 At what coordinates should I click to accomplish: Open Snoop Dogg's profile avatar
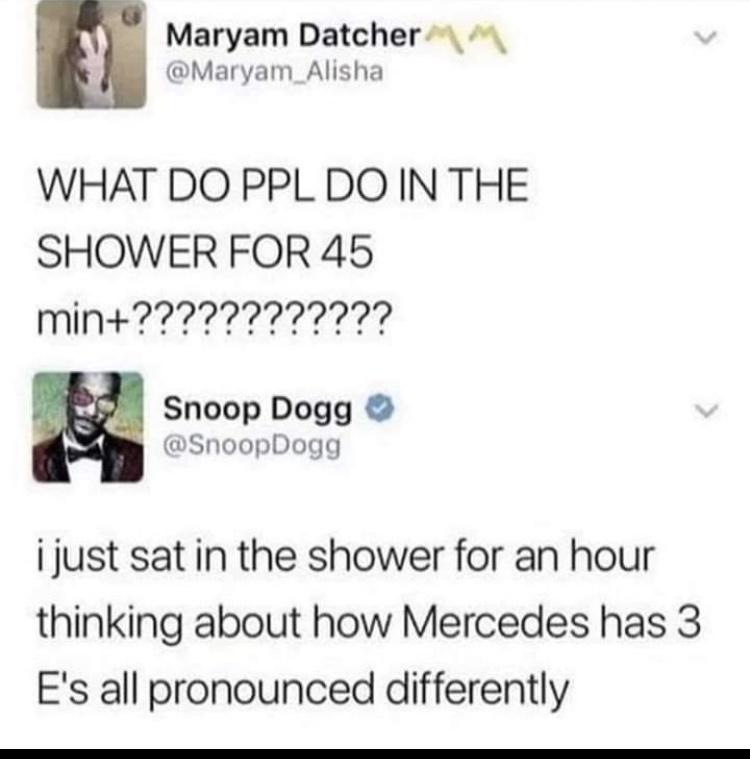[x=88, y=427]
